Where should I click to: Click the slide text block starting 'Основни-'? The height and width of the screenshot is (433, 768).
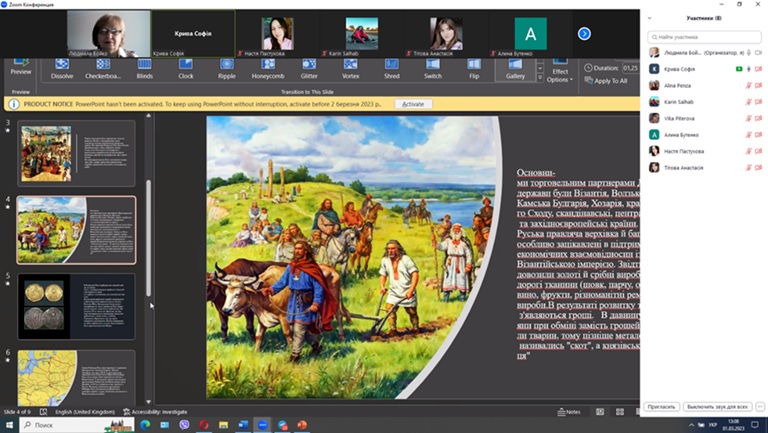point(578,264)
